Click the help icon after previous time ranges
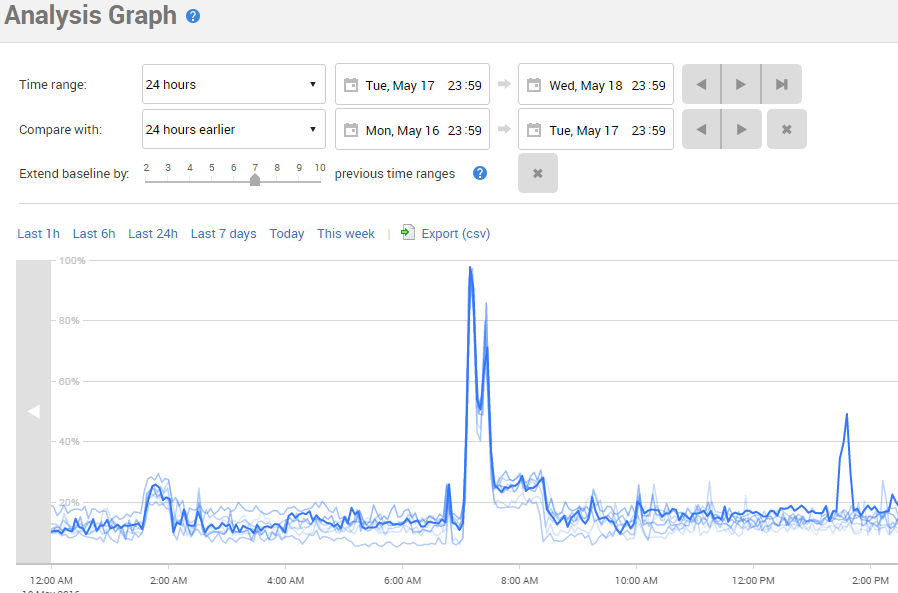The height and width of the screenshot is (593, 898). coord(479,173)
